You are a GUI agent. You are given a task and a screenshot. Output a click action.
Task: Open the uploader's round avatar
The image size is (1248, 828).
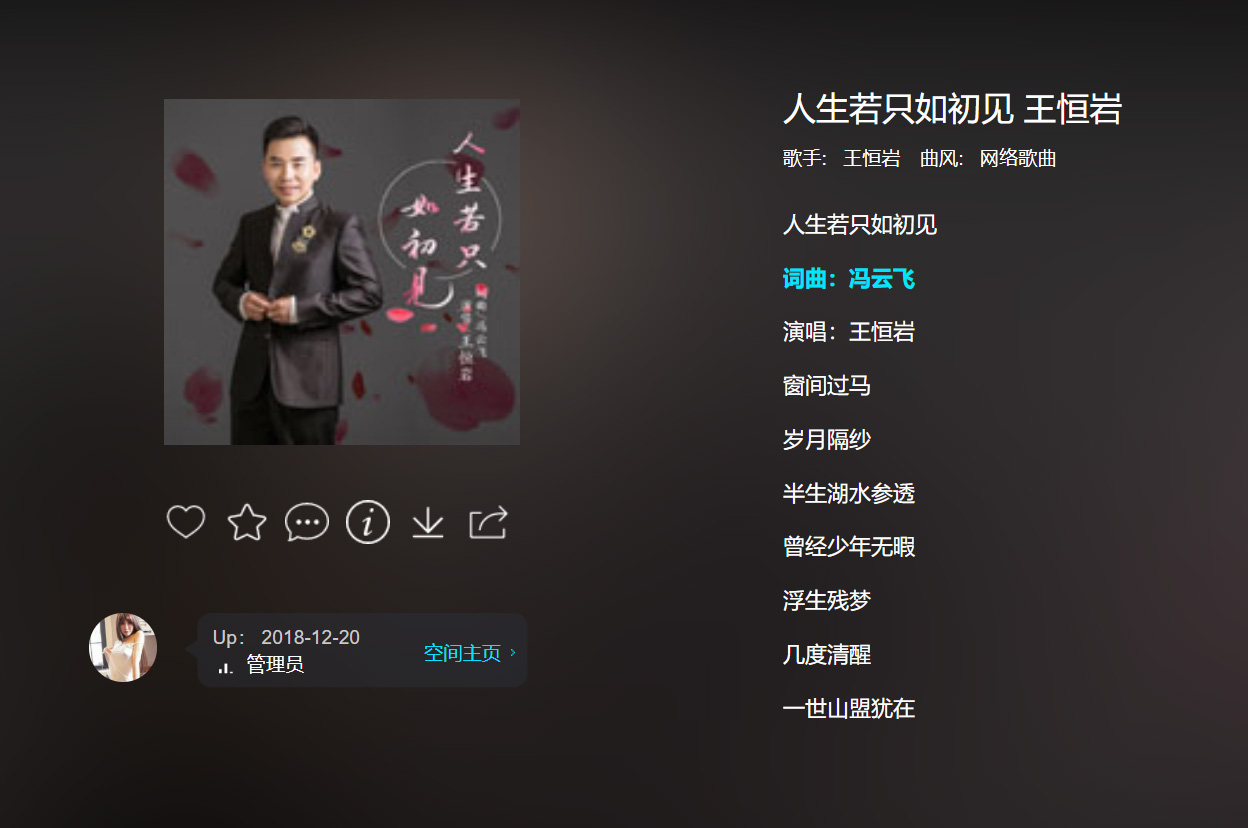coord(123,647)
